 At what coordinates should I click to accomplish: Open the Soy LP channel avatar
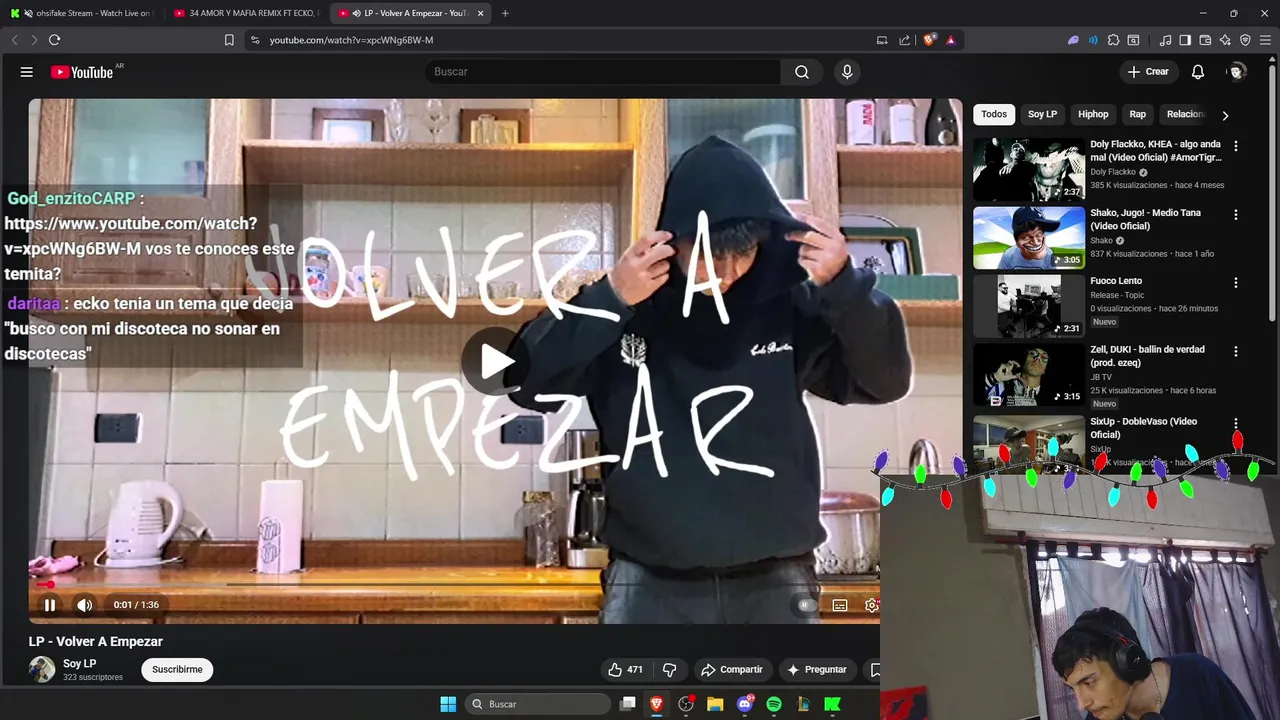coord(42,670)
